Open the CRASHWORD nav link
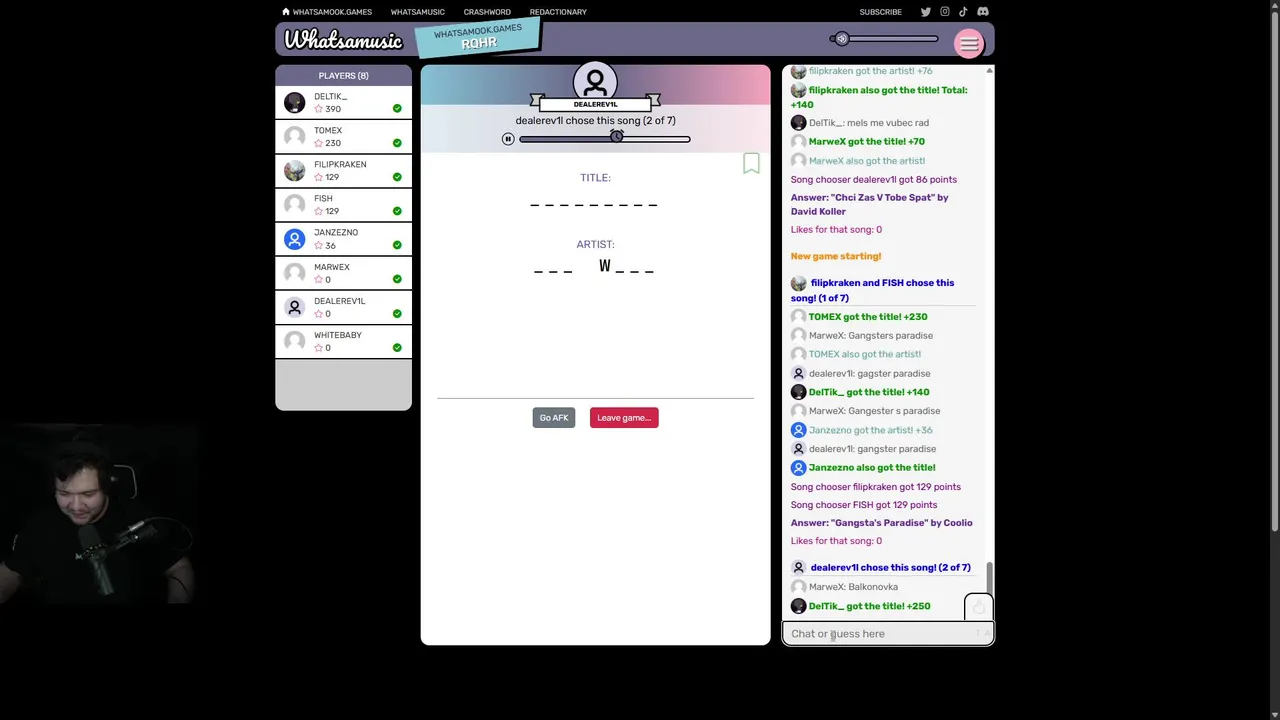This screenshot has width=1280, height=720. click(x=487, y=12)
